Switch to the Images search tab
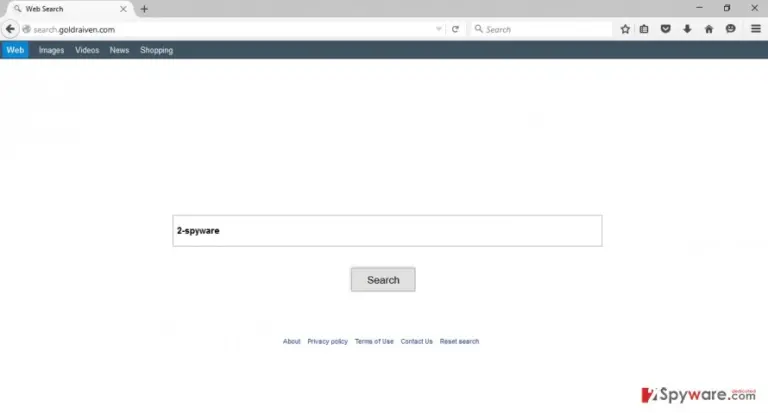 [51, 50]
